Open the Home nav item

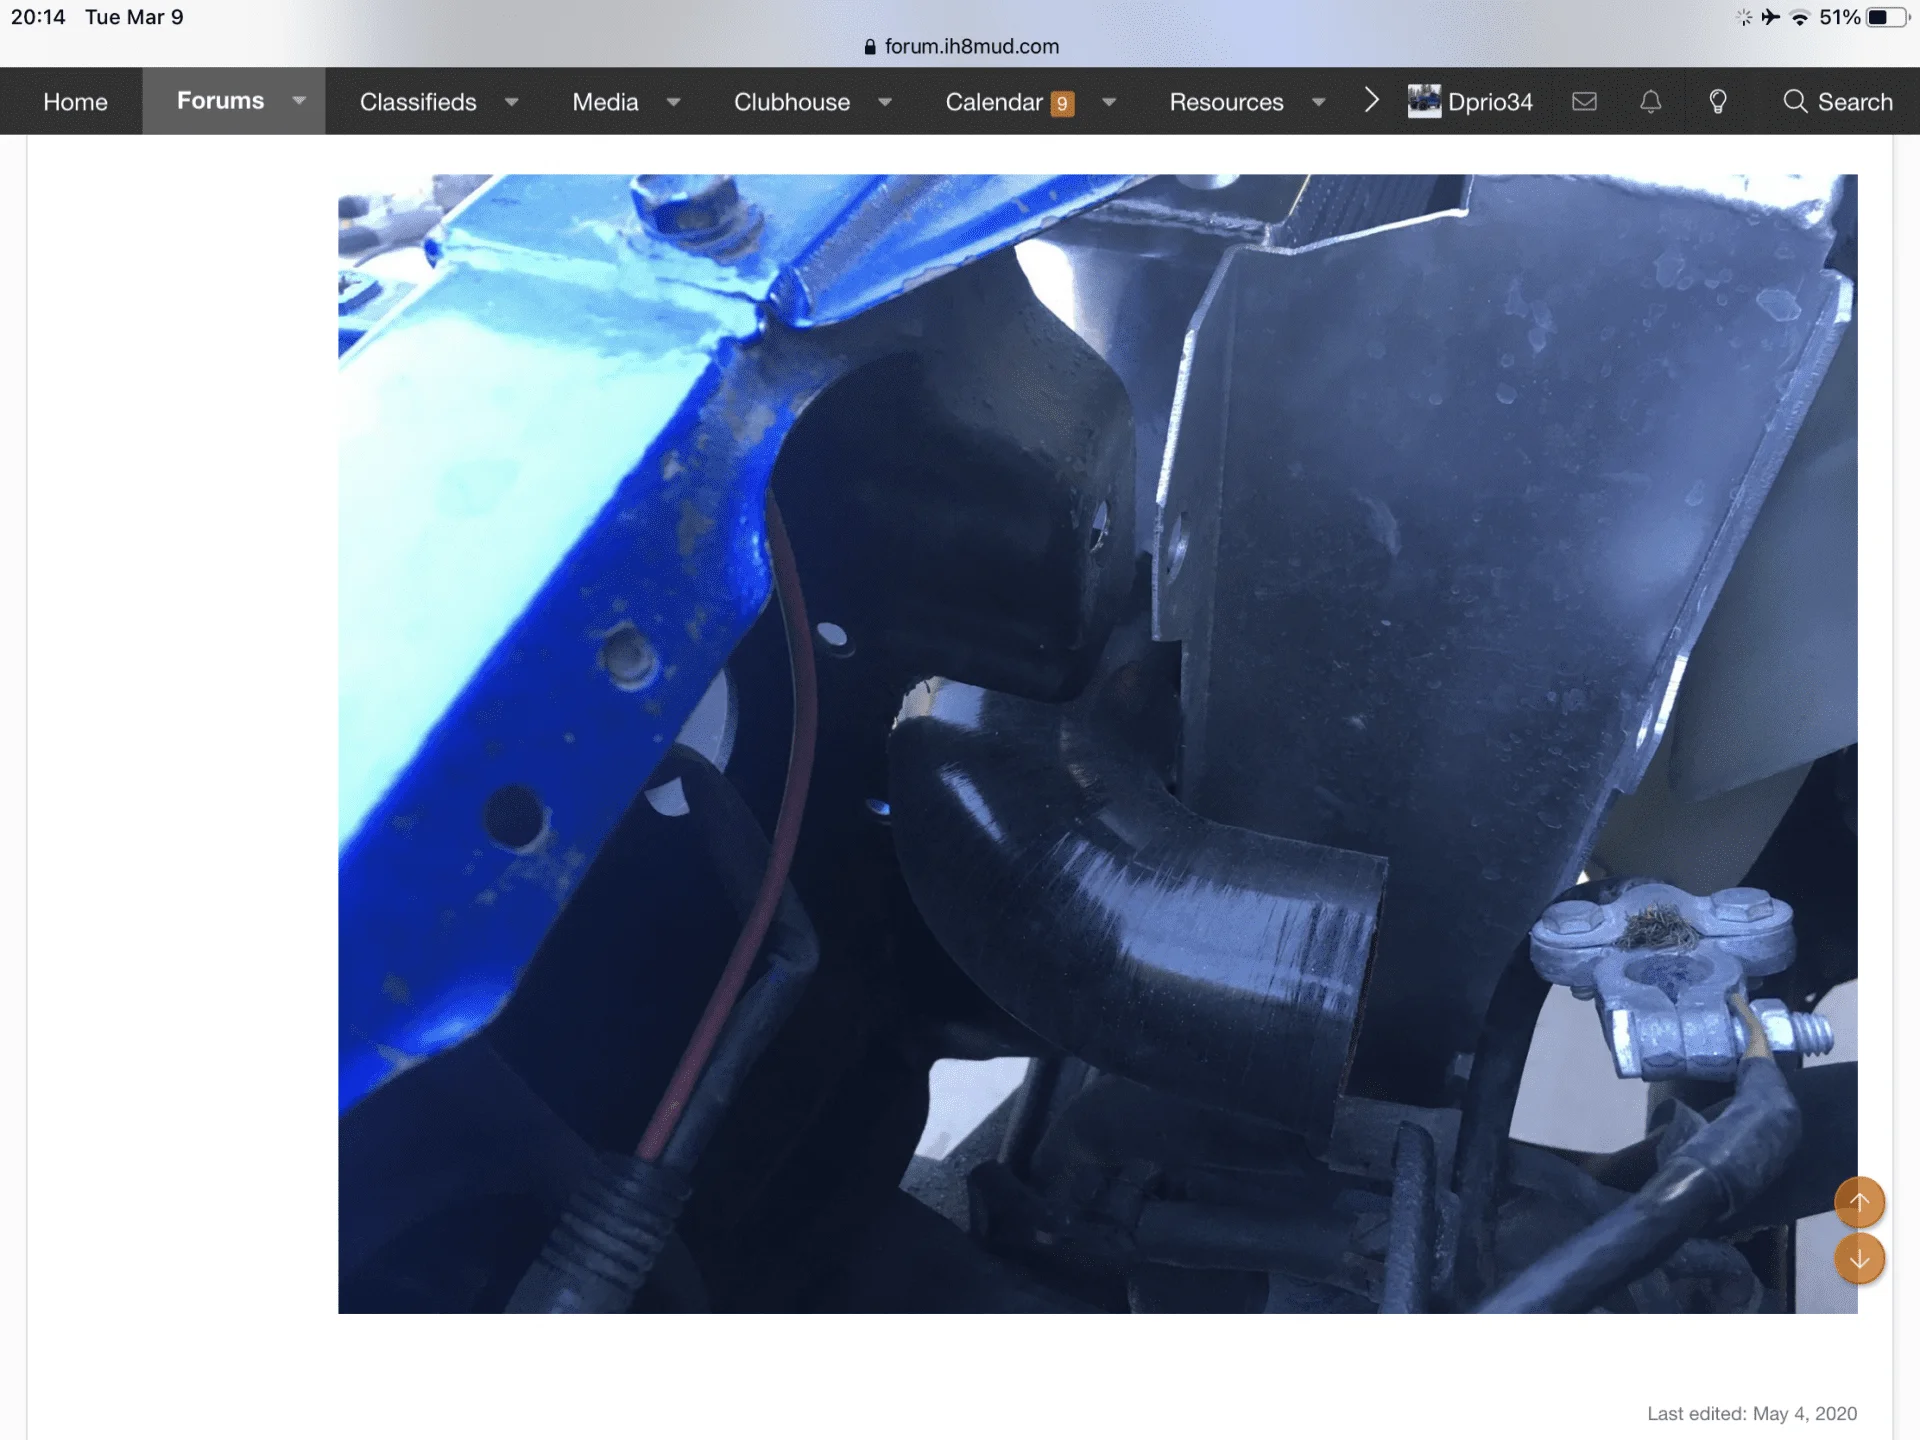(x=75, y=102)
